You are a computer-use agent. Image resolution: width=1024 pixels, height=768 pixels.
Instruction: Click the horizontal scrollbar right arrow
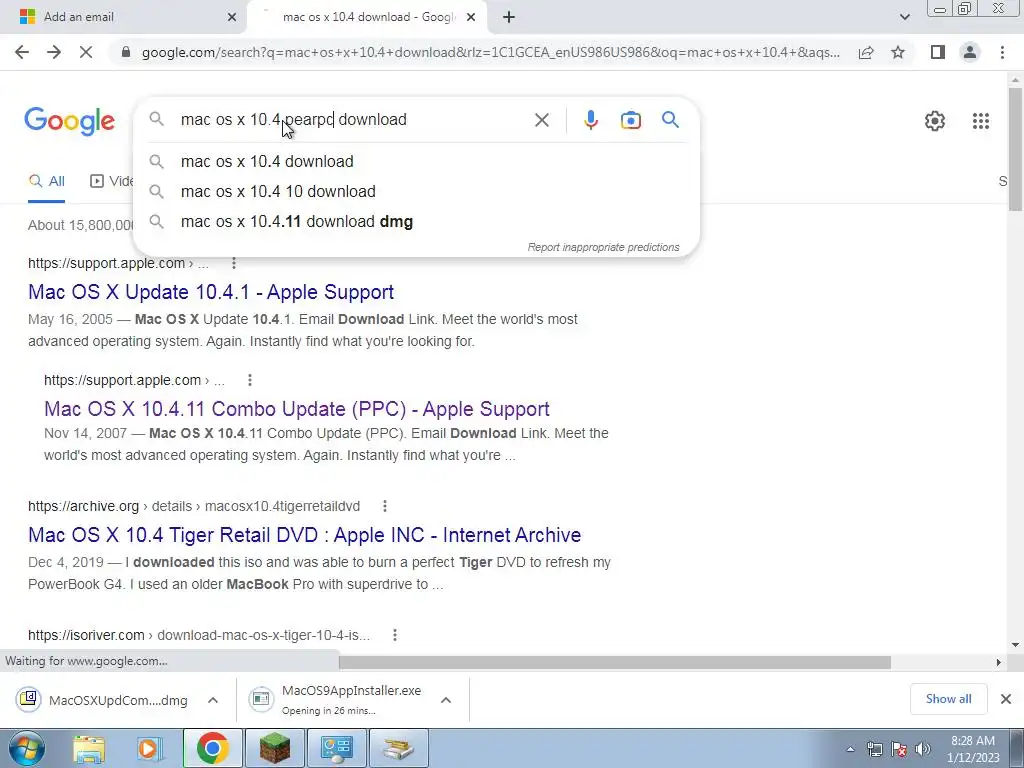[999, 662]
